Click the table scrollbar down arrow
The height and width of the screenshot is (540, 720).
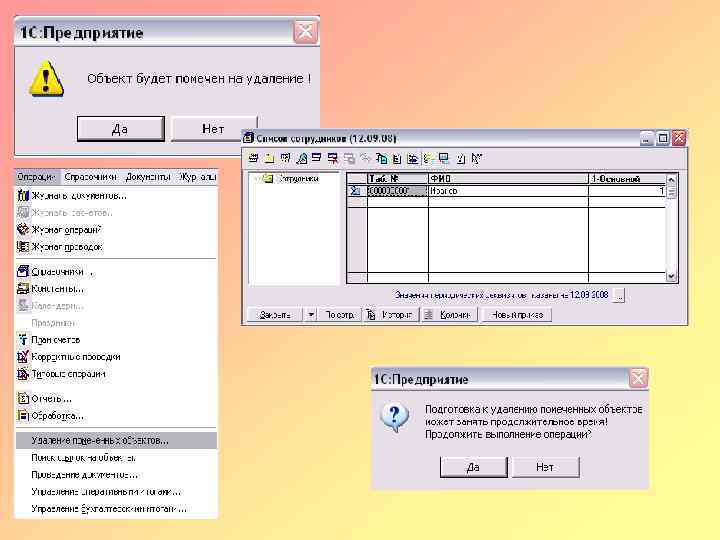pos(671,276)
